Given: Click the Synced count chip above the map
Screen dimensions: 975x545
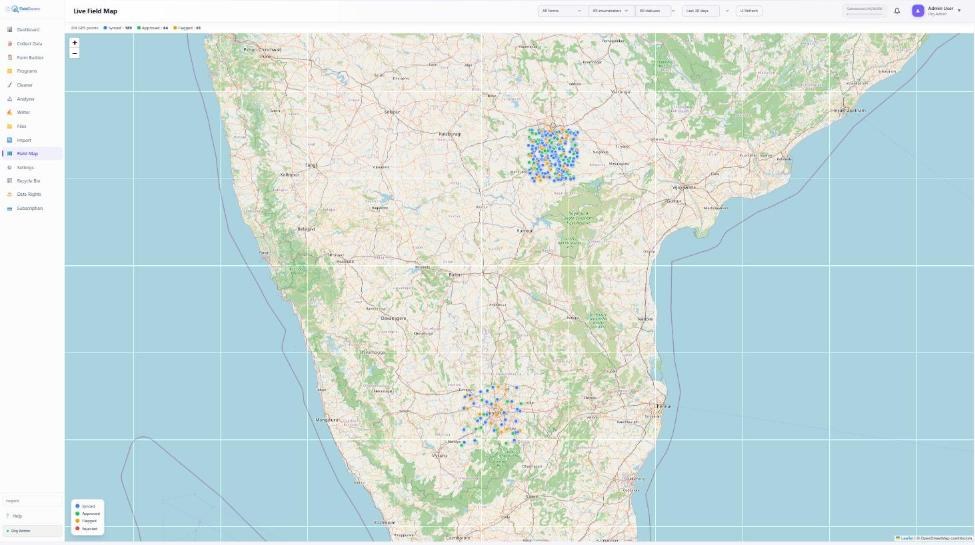Looking at the screenshot, I should pyautogui.click(x=118, y=28).
